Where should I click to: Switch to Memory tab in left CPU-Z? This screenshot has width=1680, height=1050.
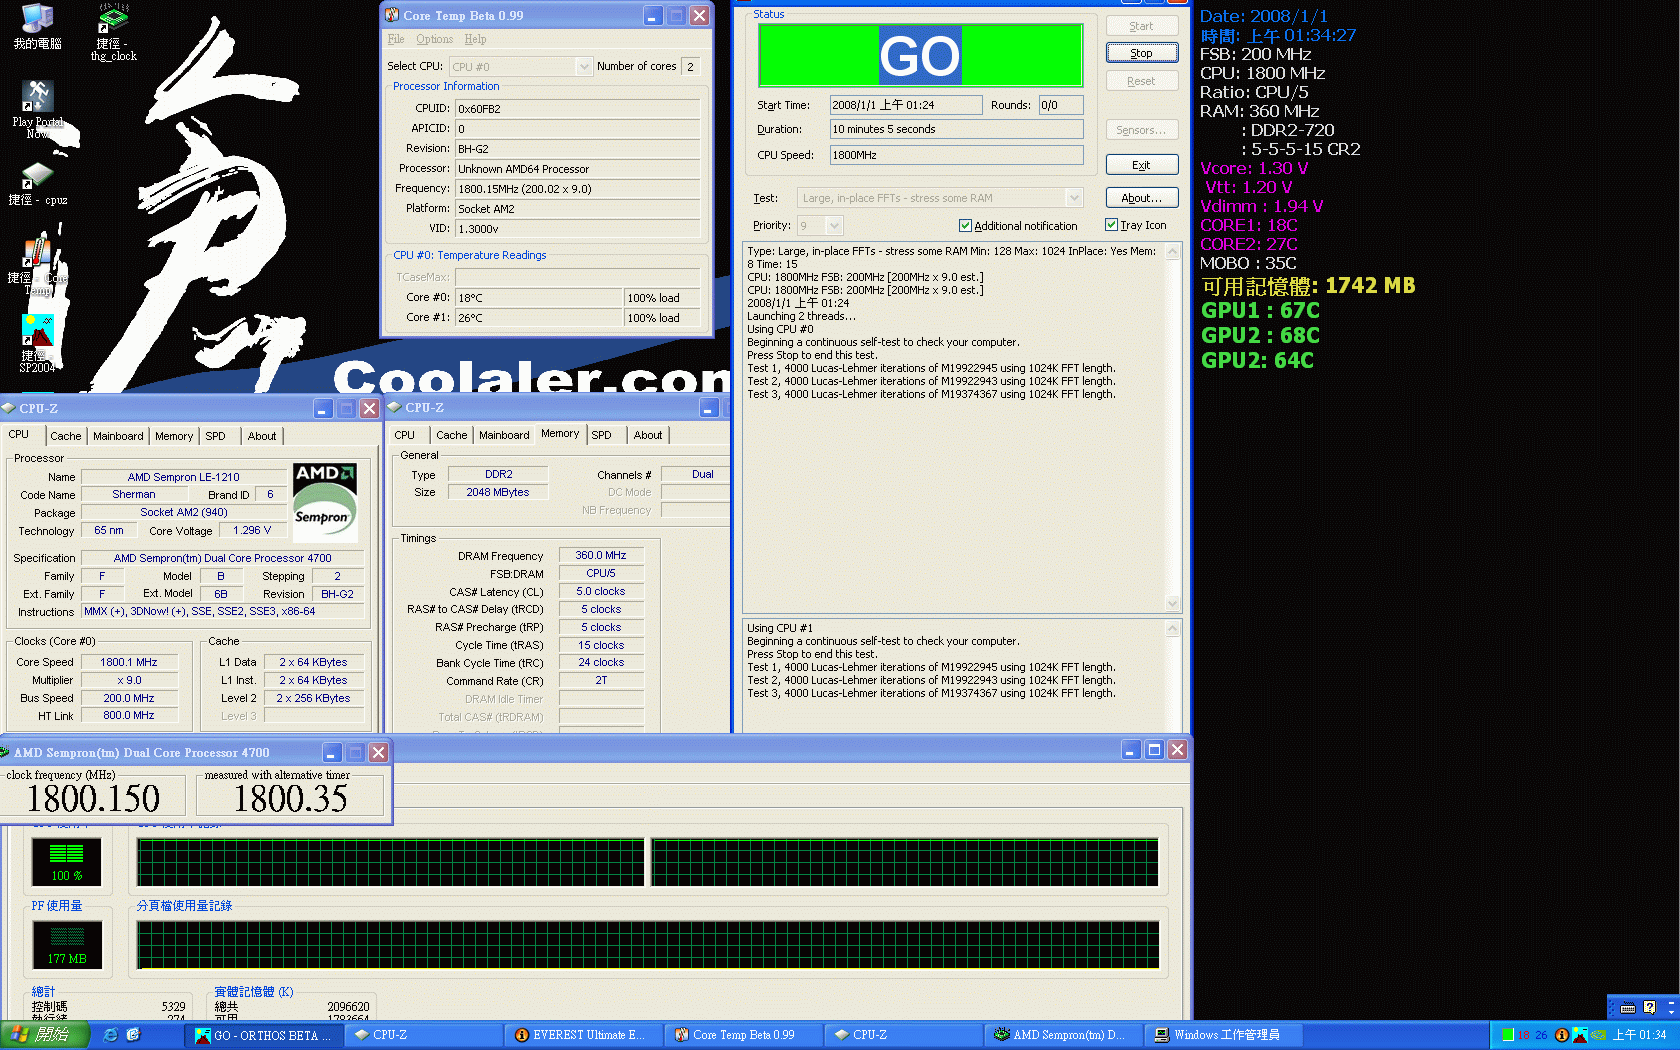click(x=174, y=436)
